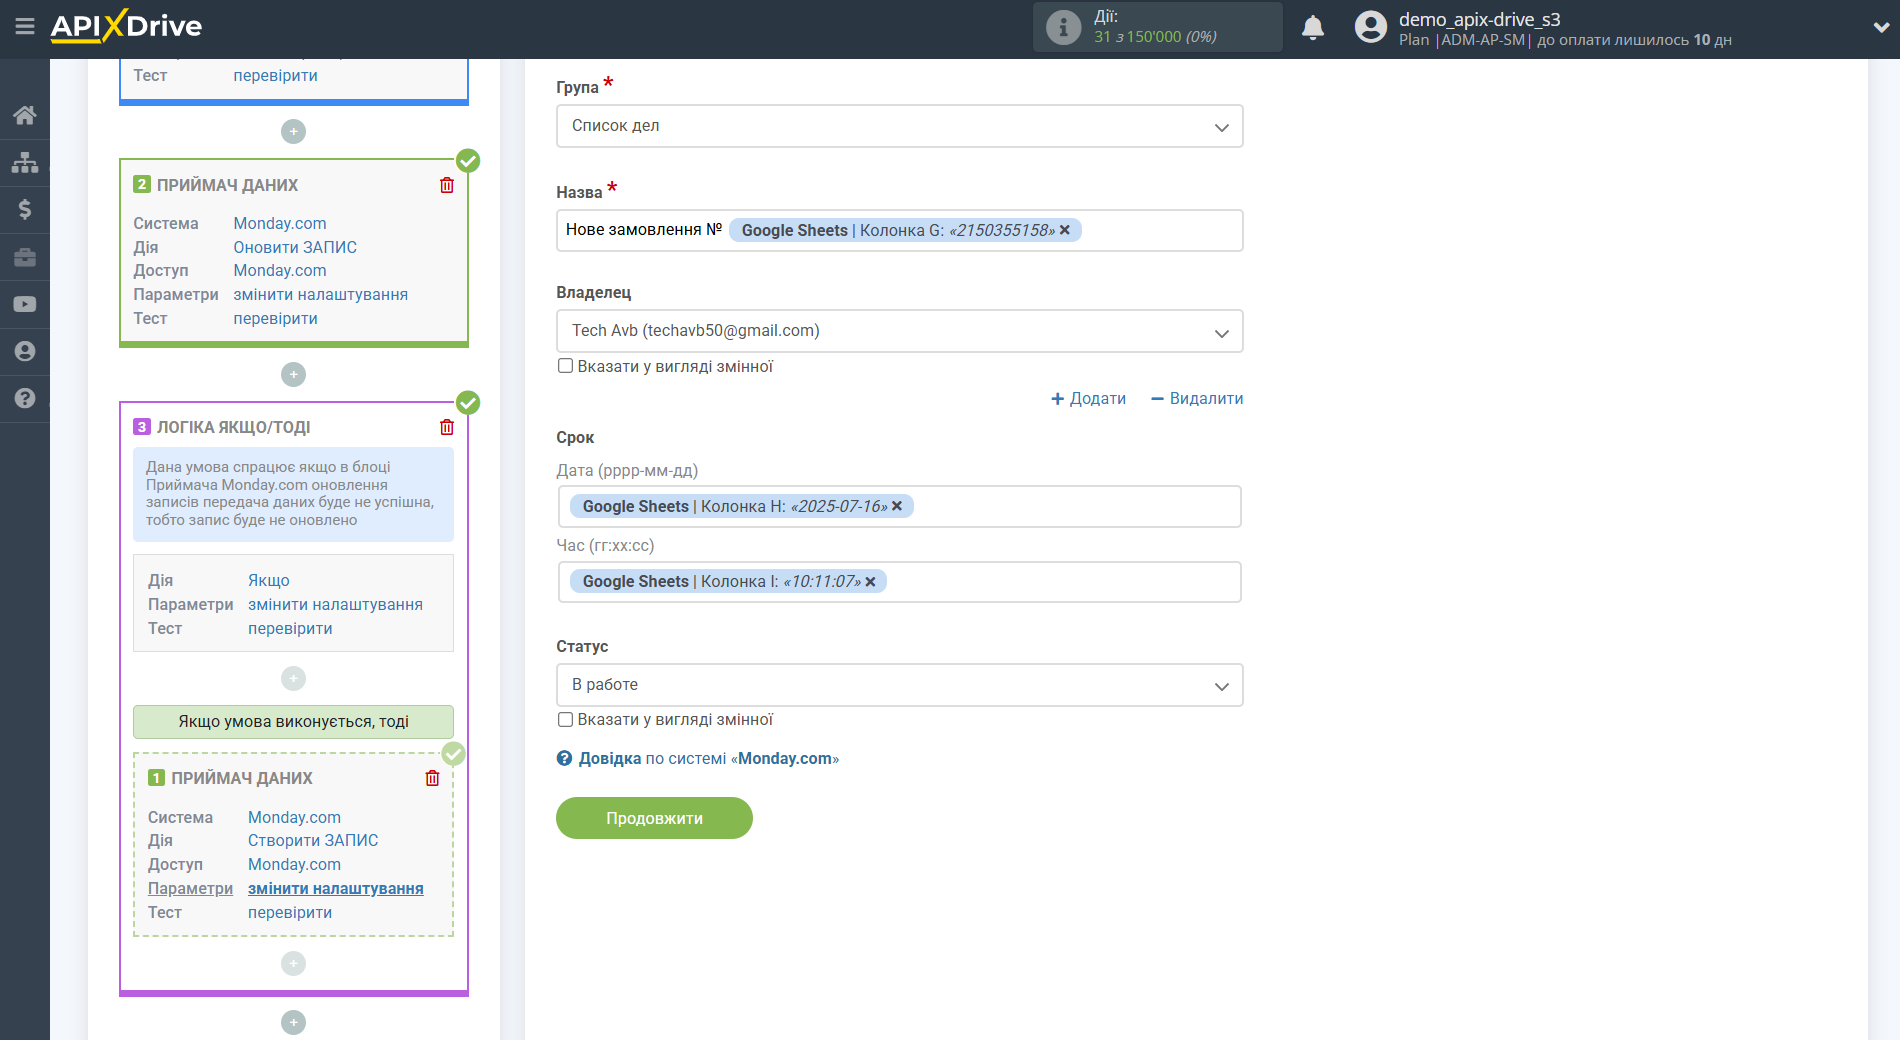Click Monday.com Доступ link in block 2
The width and height of the screenshot is (1900, 1040).
point(280,270)
